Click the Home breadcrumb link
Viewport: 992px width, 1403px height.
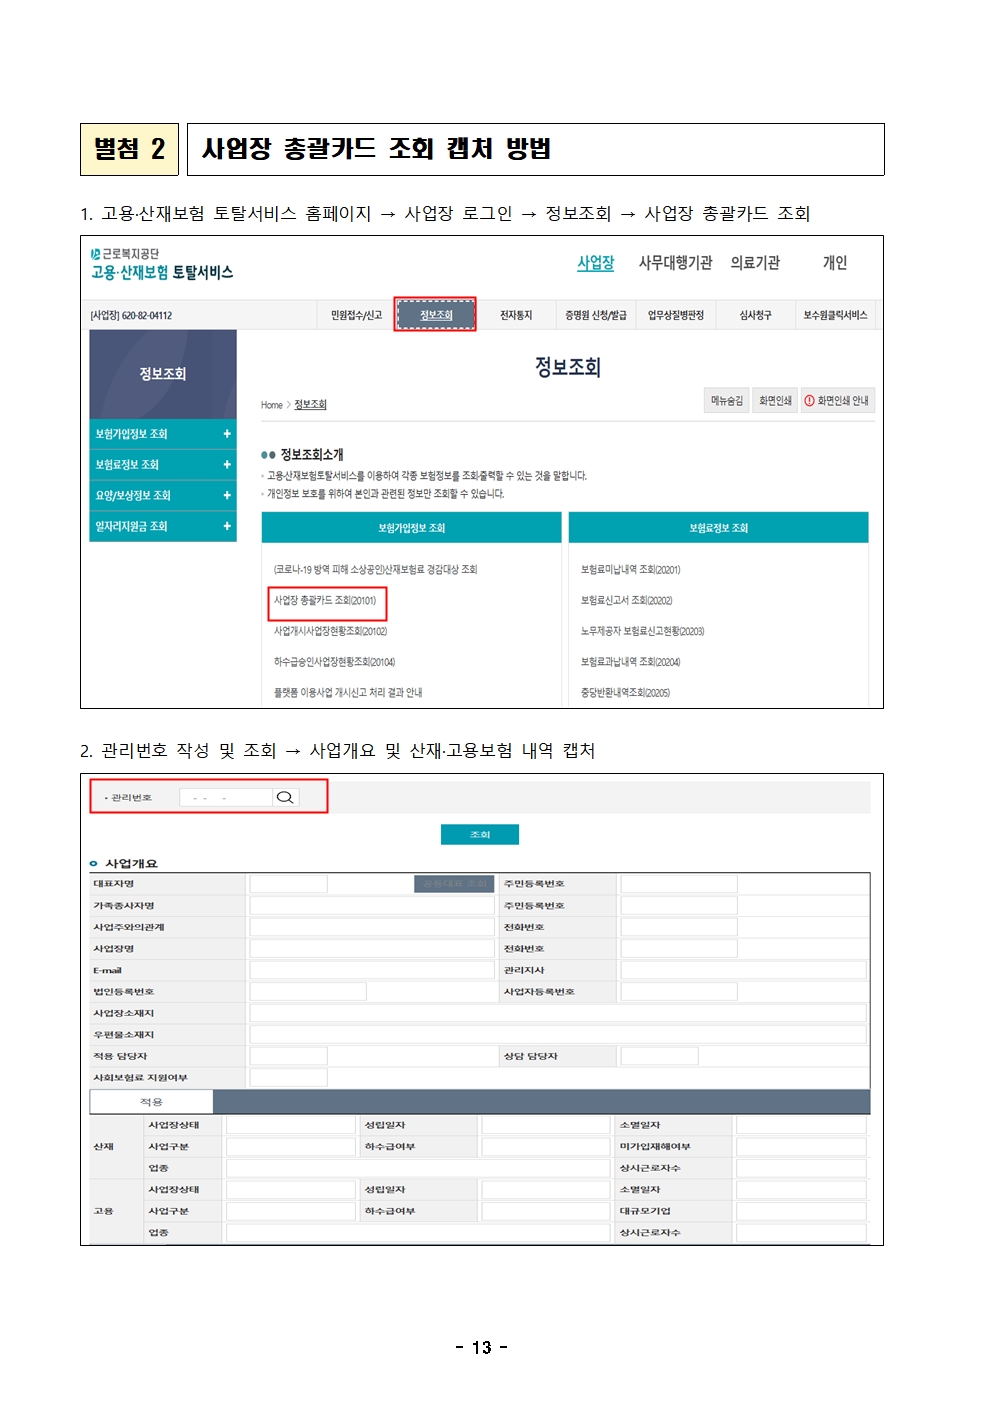[271, 405]
